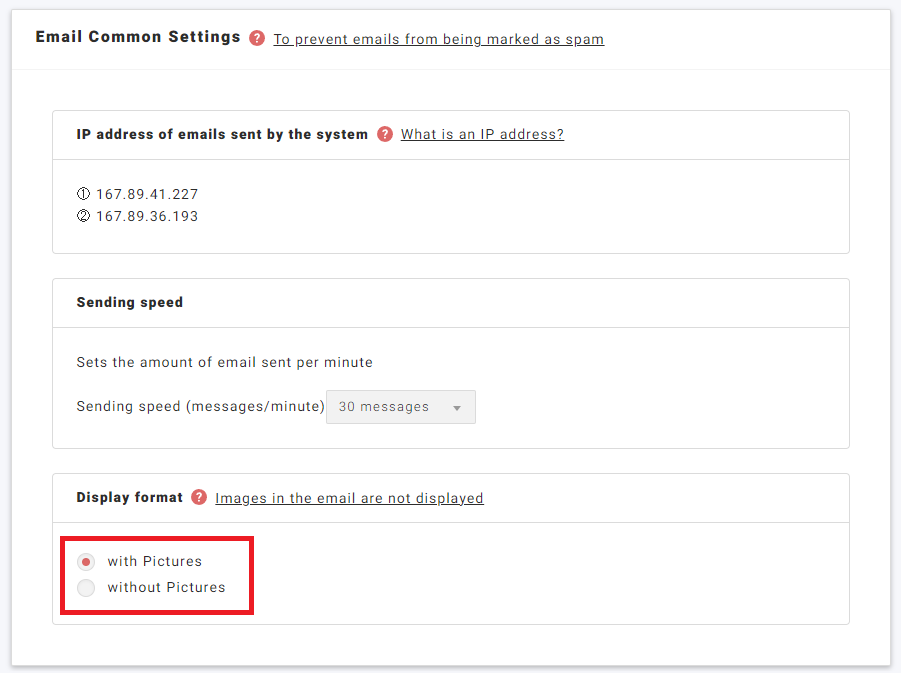Screen dimensions: 901x673
Task: Enable the currently unselected display format option
Action: tap(86, 588)
